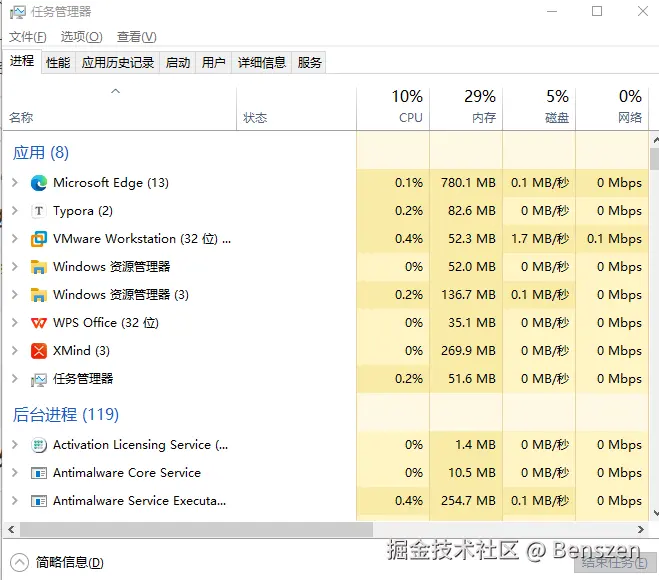The image size is (659, 580).
Task: Click the horizontal scrollbar left arrow
Action: pos(11,530)
